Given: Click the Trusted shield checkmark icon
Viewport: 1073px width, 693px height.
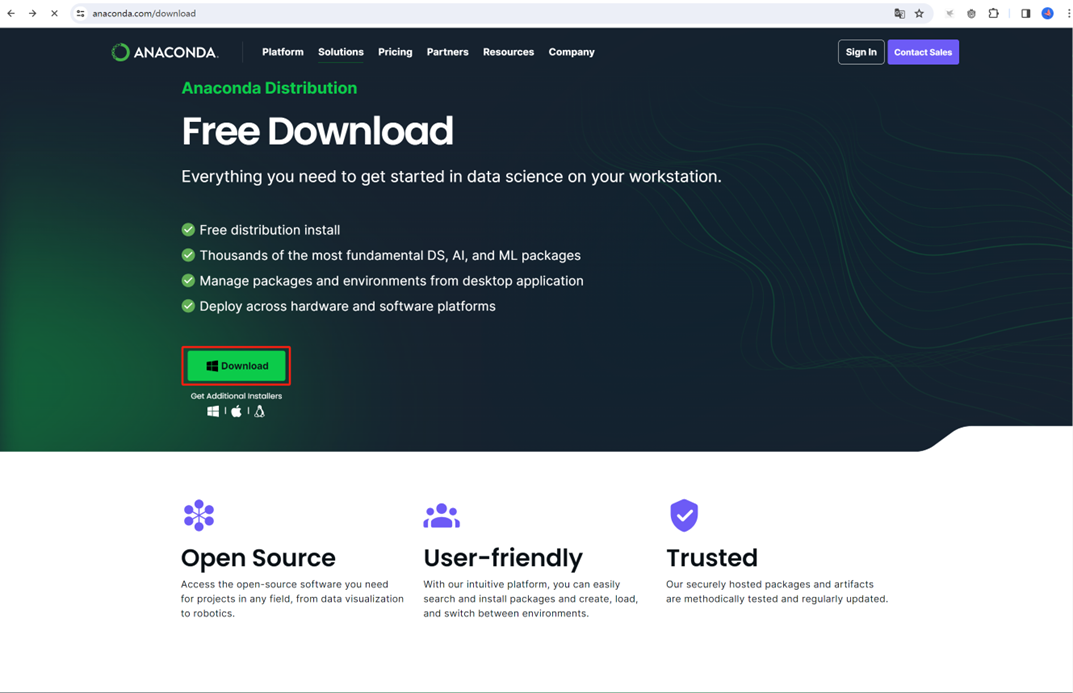Looking at the screenshot, I should point(684,515).
